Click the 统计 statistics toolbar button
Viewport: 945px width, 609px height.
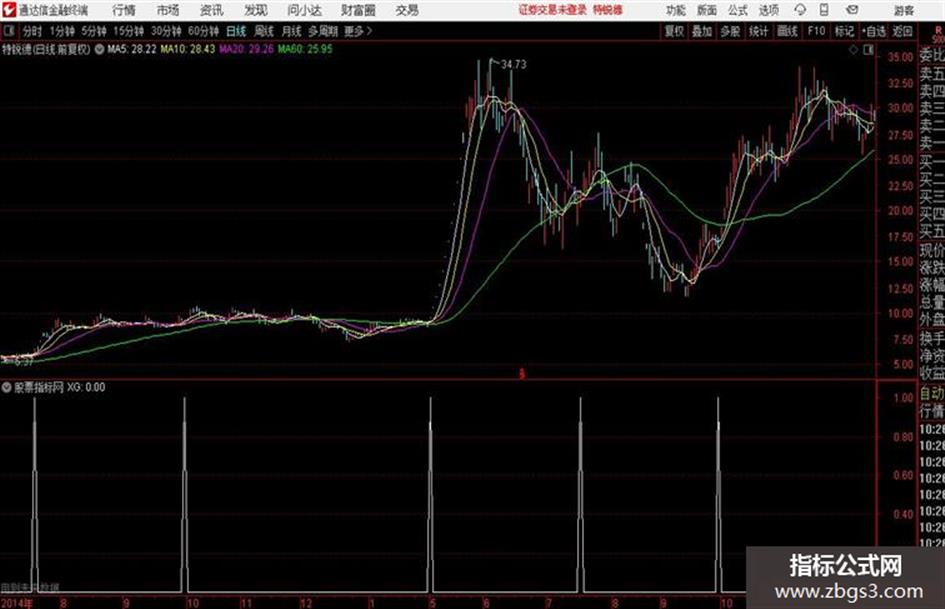tap(759, 31)
